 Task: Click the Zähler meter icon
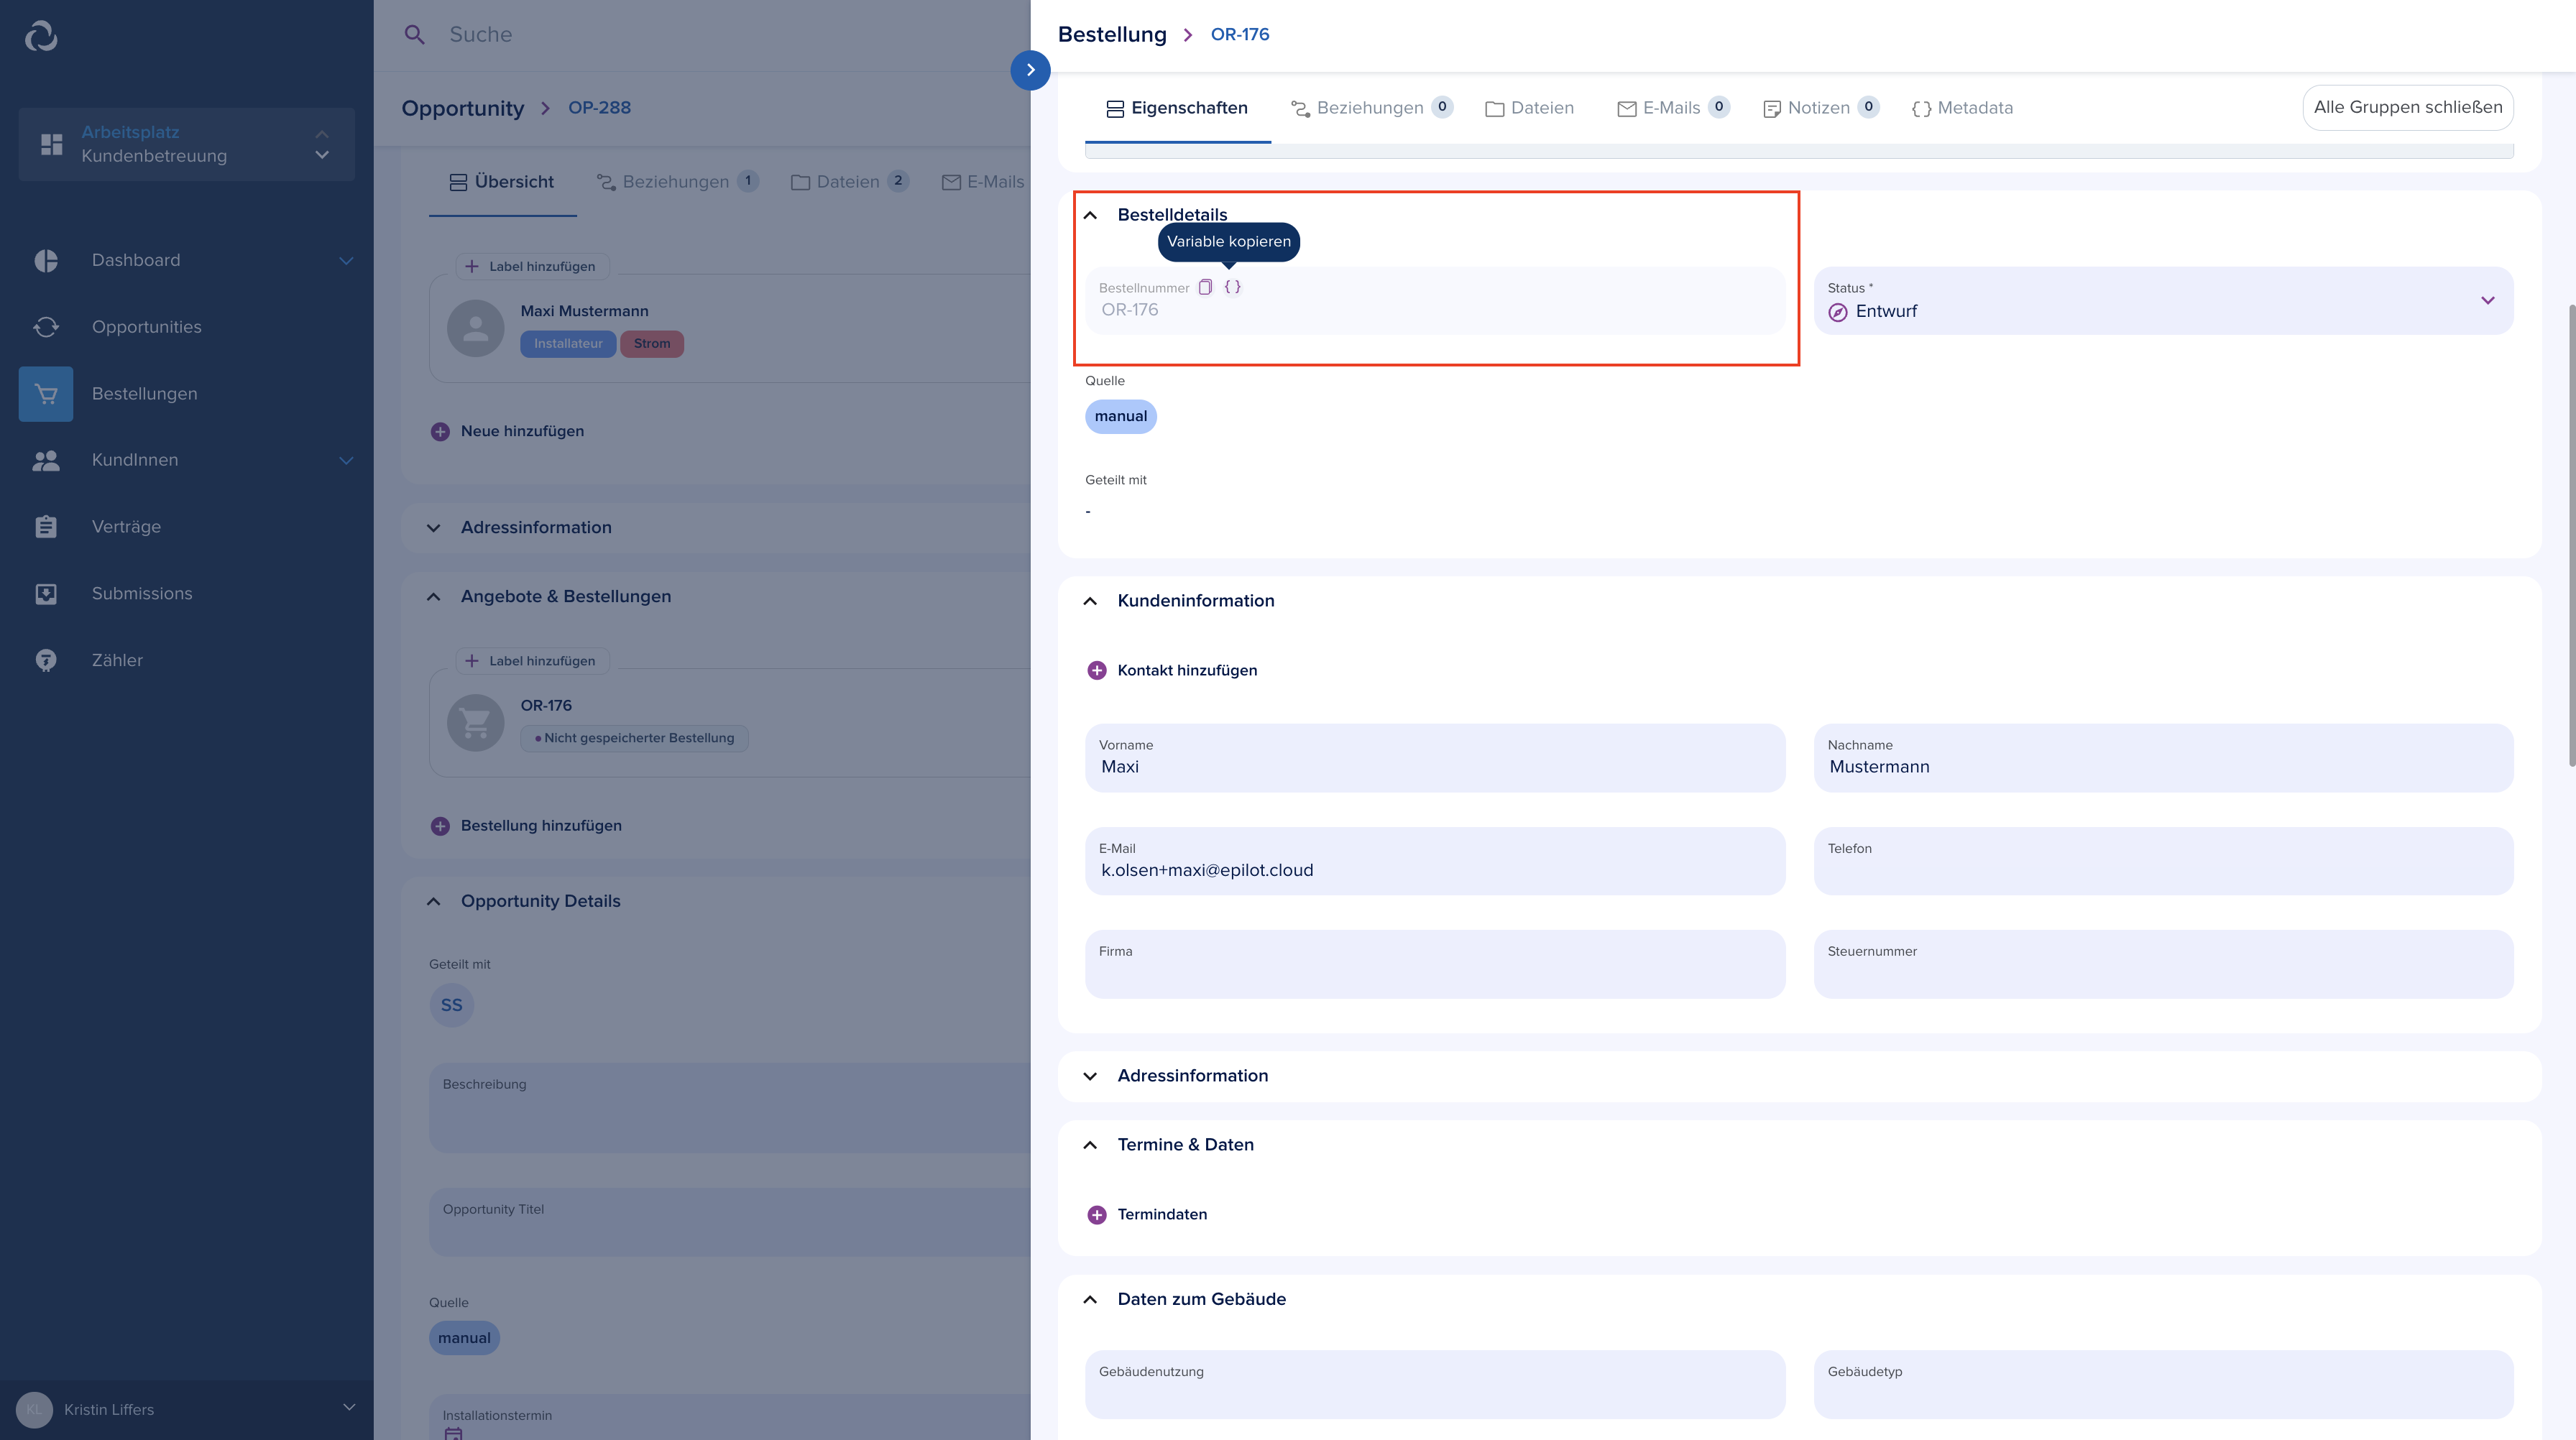pos(46,660)
